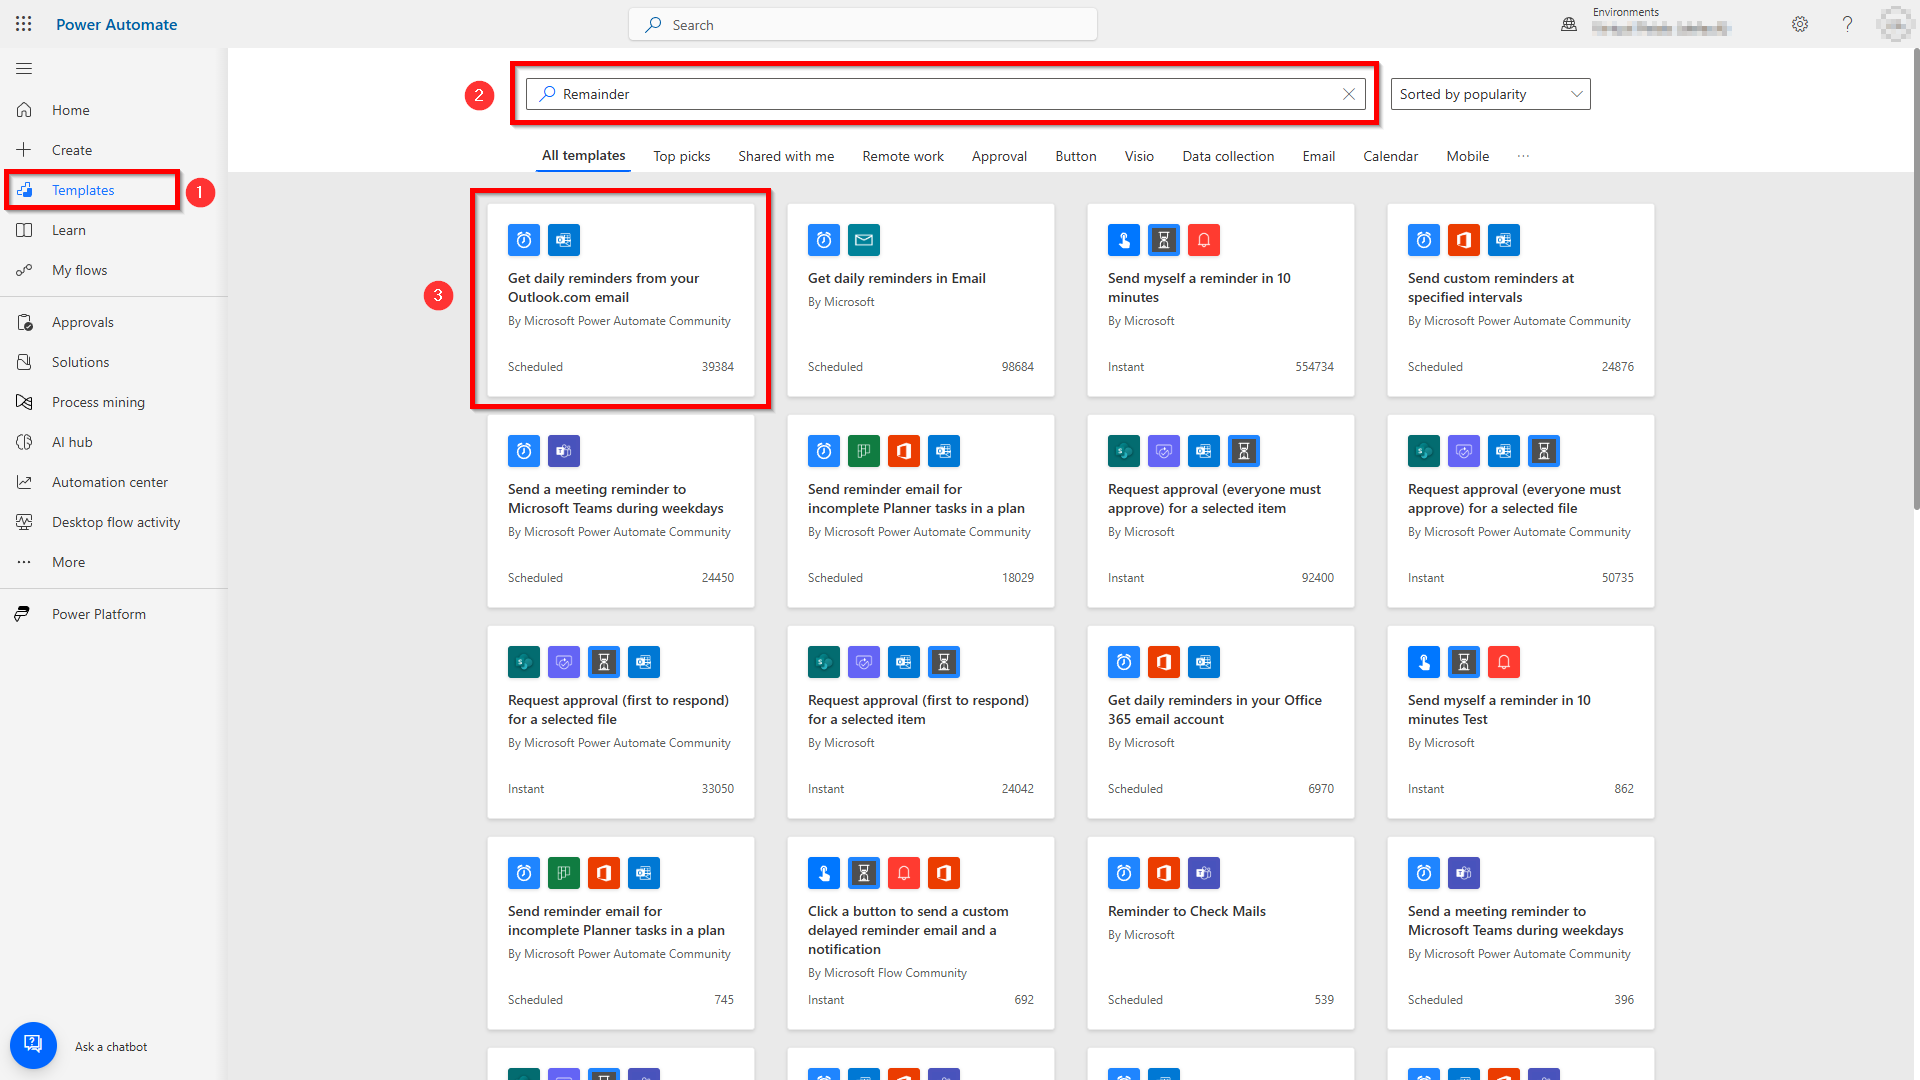This screenshot has width=1920, height=1080.
Task: Open the Ask a chatbot button
Action: pyautogui.click(x=33, y=1045)
